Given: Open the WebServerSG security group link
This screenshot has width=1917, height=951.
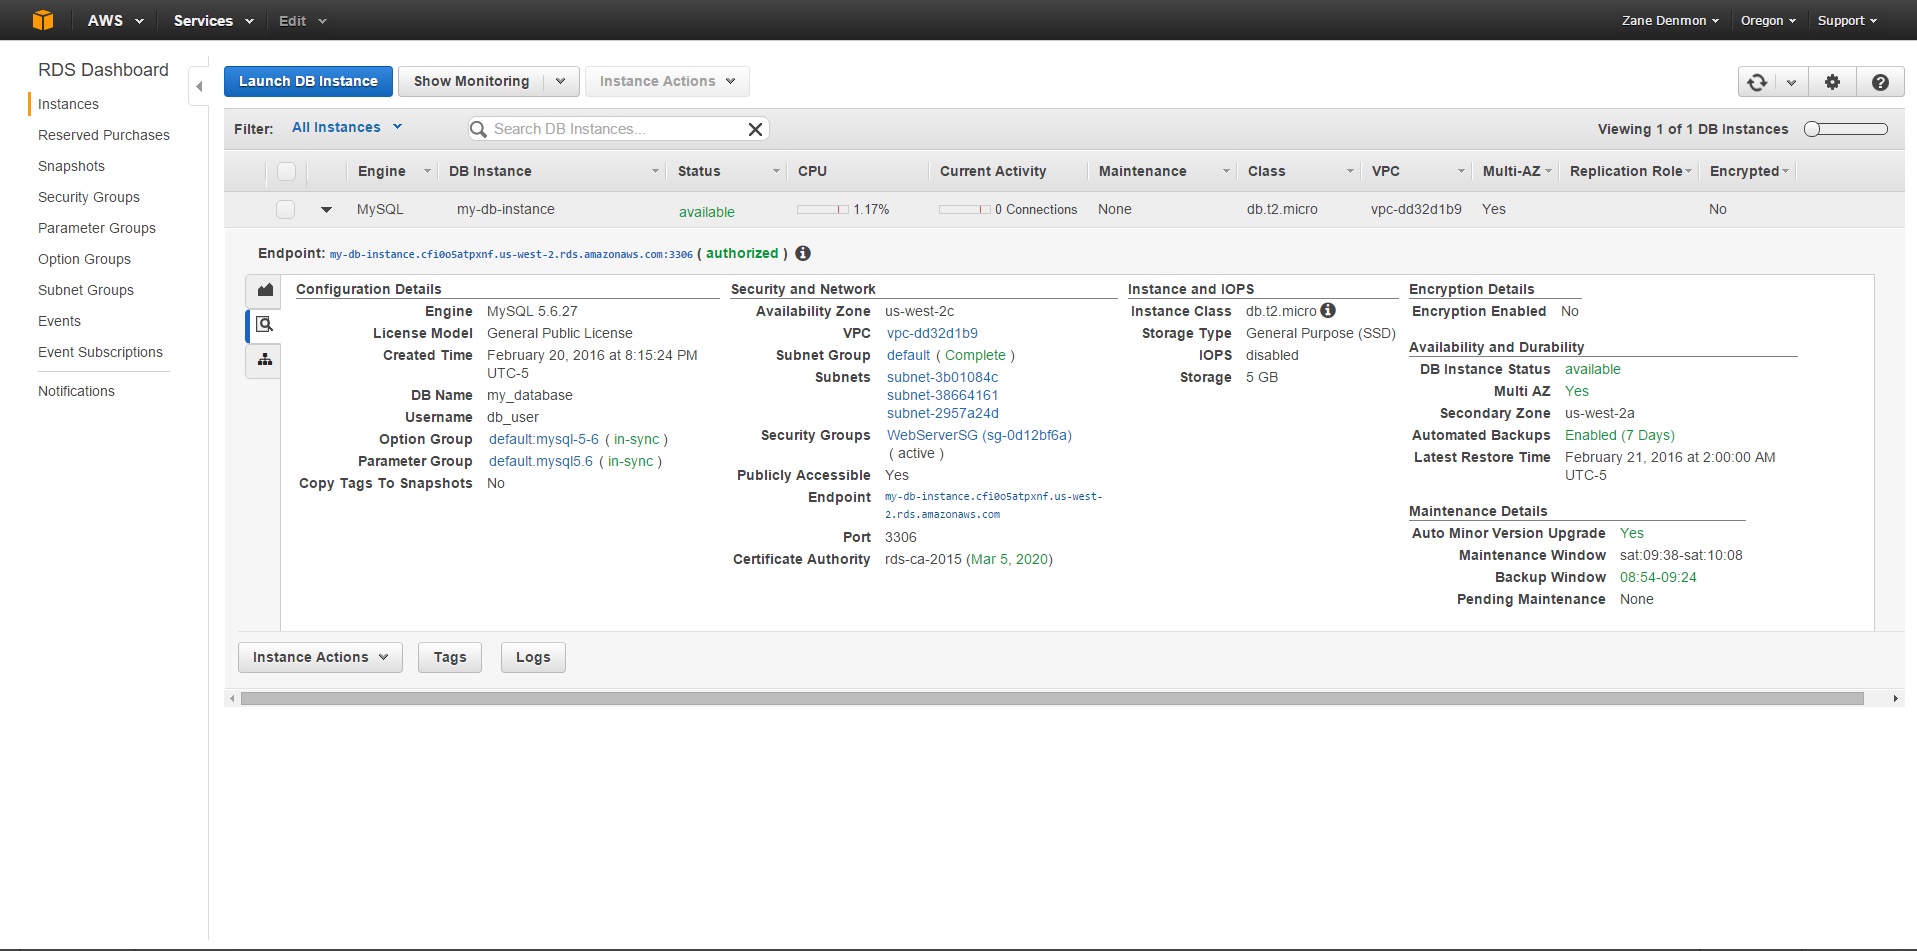Looking at the screenshot, I should 979,435.
